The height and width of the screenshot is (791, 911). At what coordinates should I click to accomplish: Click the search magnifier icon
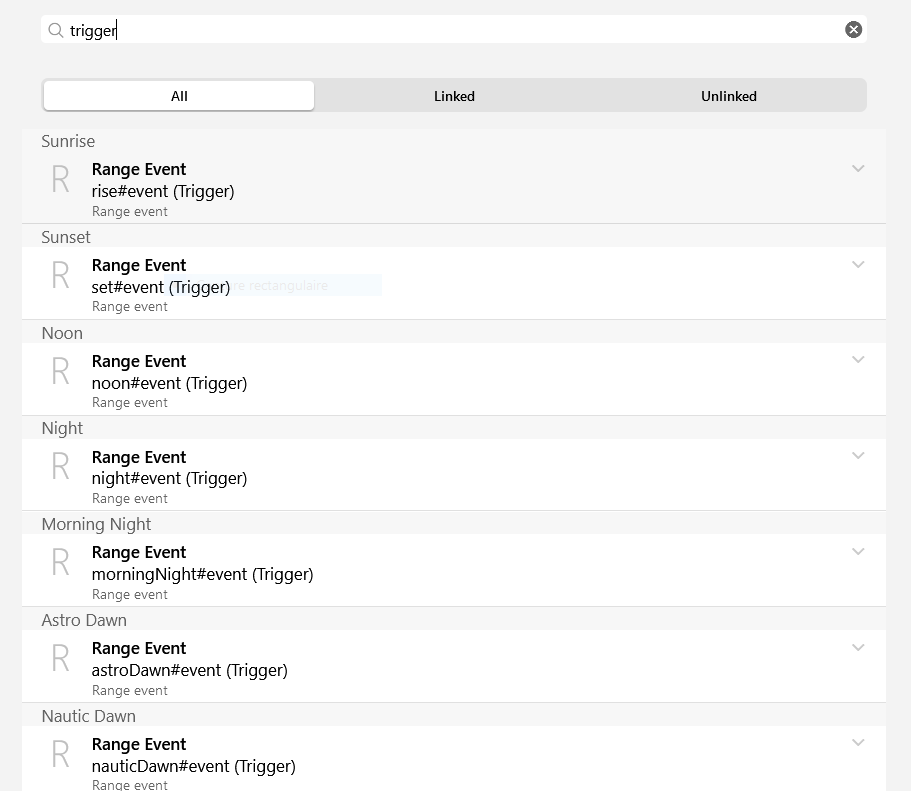[x=56, y=30]
